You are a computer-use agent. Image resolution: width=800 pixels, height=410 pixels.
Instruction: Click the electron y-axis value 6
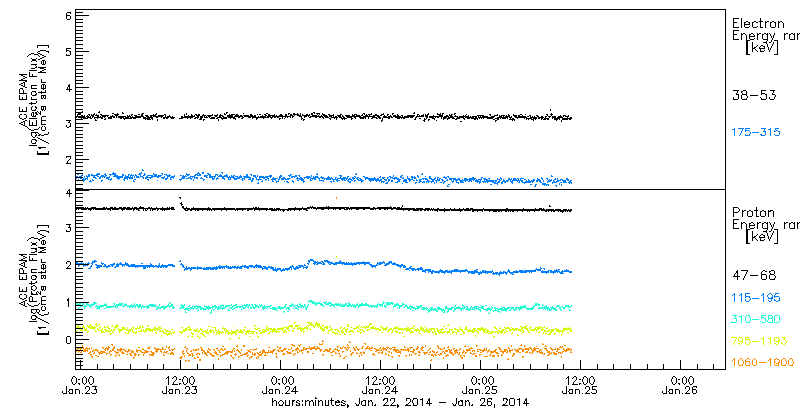[66, 16]
